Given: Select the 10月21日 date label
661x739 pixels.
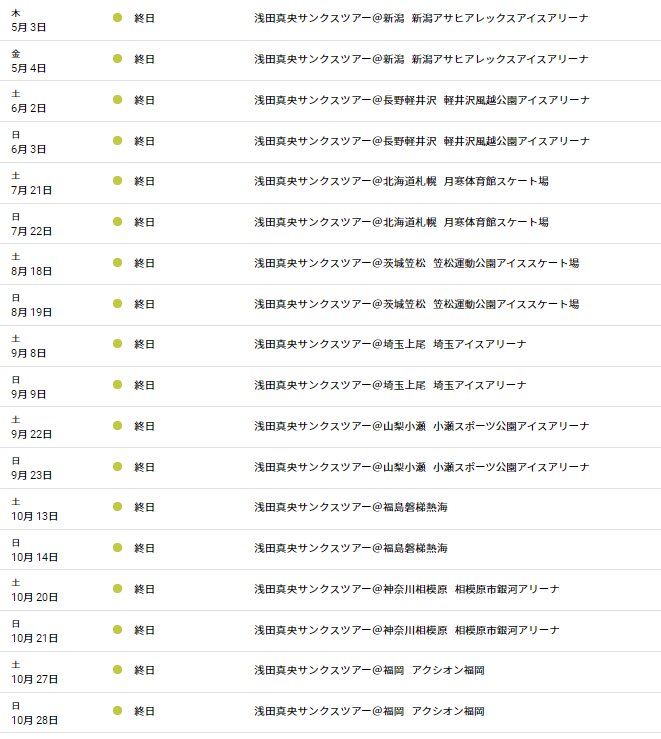Looking at the screenshot, I should pos(35,638).
